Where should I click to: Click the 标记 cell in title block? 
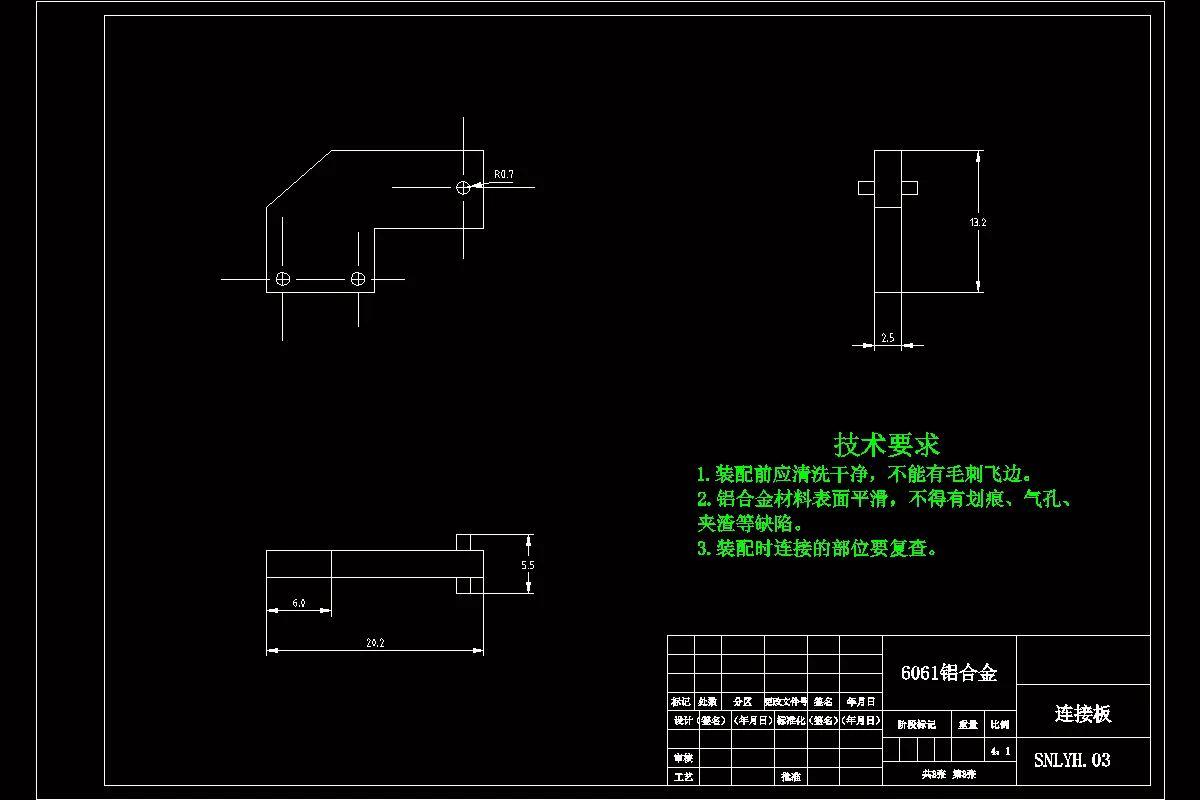tap(681, 702)
